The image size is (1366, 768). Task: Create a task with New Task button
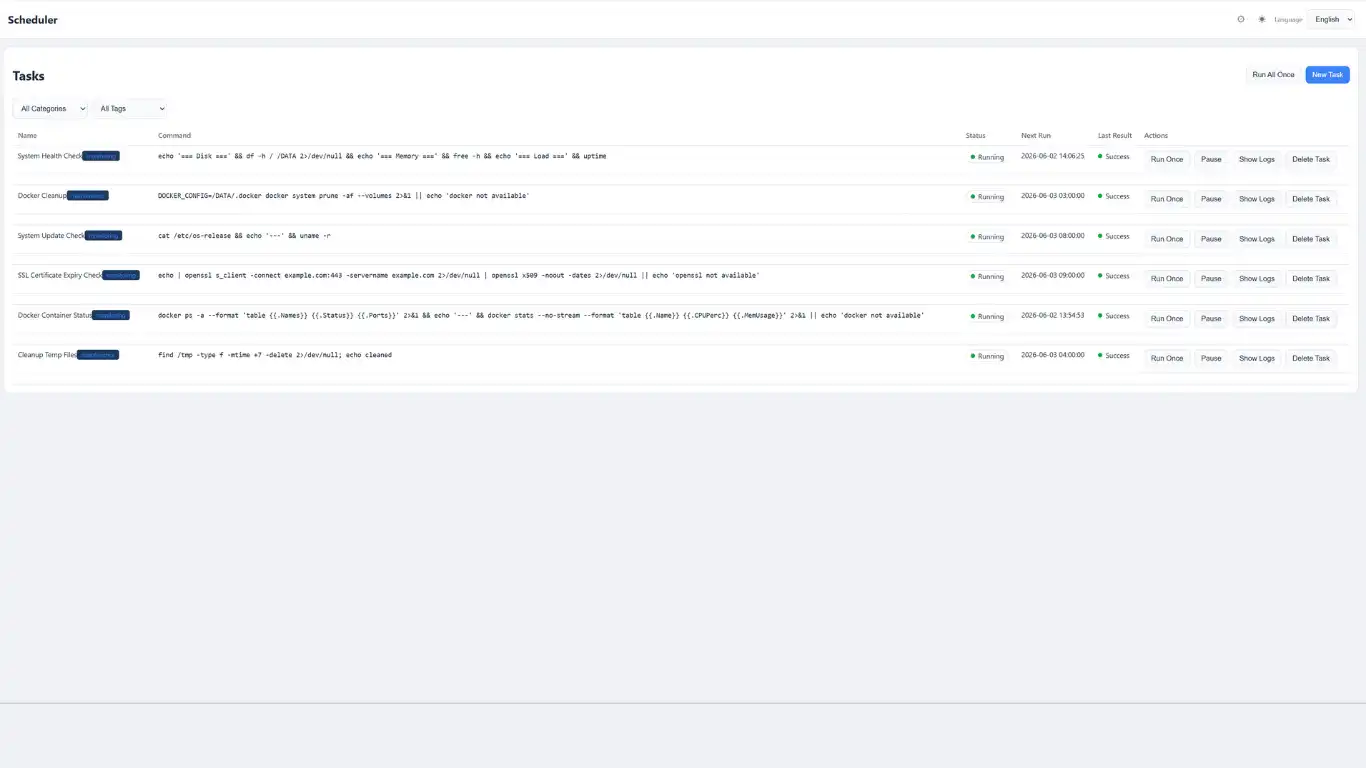coord(1327,75)
